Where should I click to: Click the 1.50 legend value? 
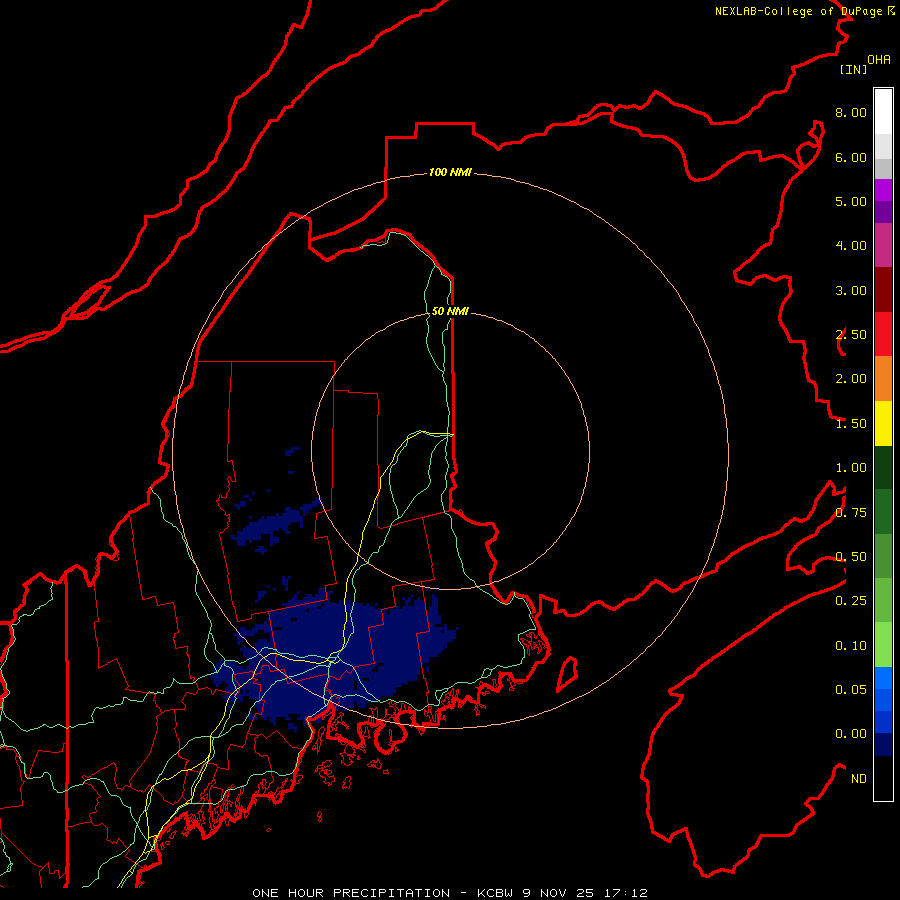coord(851,424)
